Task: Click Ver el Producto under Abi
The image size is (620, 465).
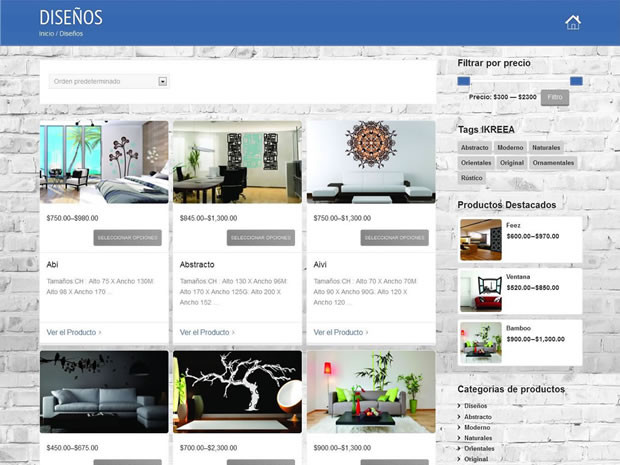Action: coord(74,333)
